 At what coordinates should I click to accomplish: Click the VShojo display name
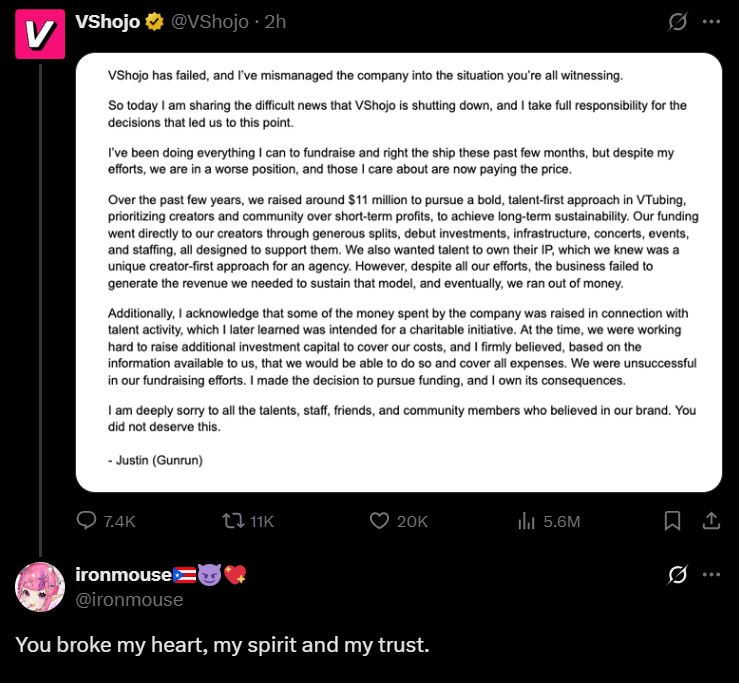click(107, 21)
